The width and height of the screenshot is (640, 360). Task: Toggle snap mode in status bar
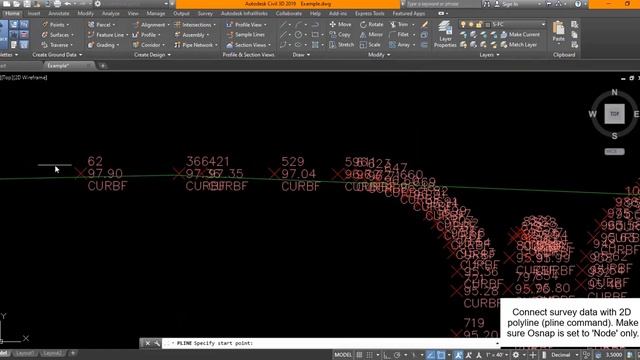click(369, 355)
